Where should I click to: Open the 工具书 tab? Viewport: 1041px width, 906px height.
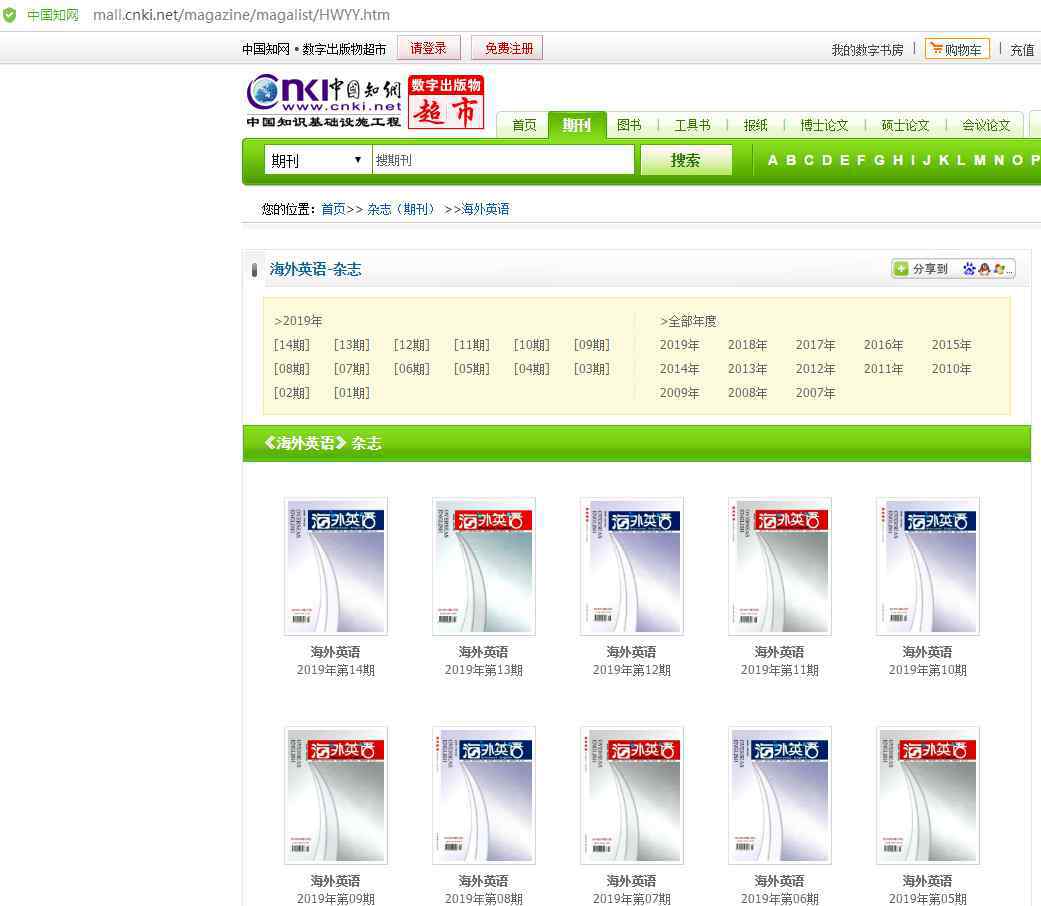coord(692,125)
